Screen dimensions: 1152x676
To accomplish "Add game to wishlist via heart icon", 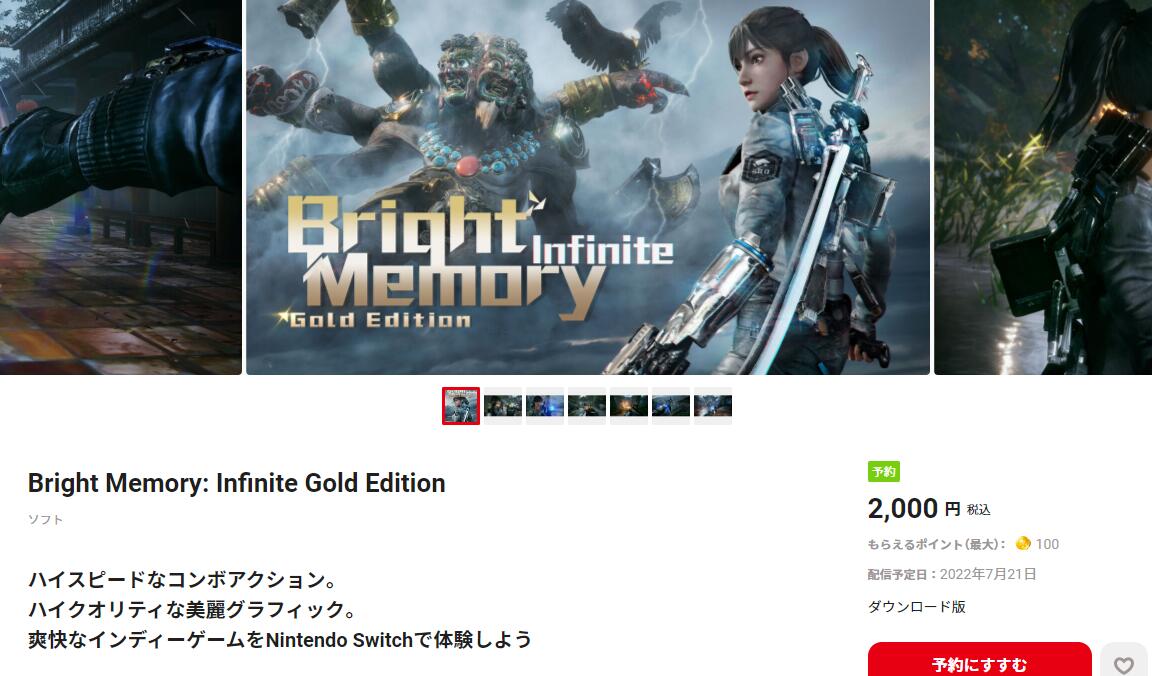I will tap(1125, 661).
